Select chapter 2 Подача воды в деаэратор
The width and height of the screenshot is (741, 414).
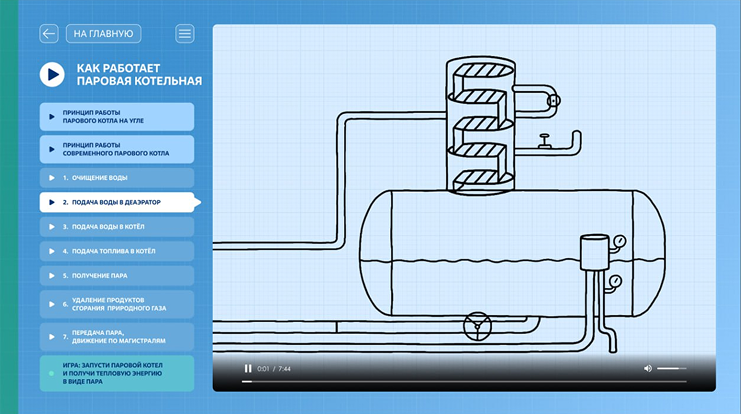pyautogui.click(x=117, y=202)
